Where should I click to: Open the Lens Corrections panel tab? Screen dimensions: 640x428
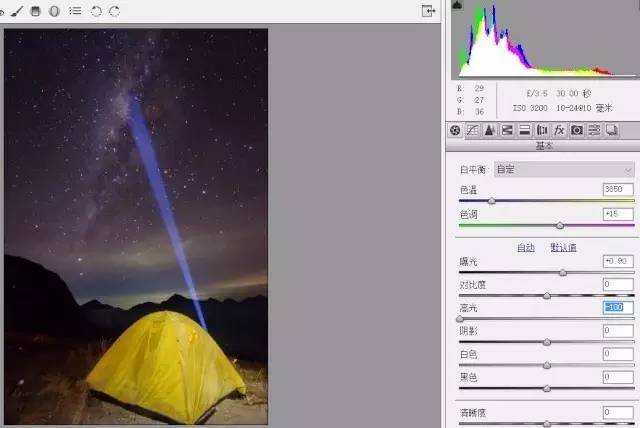point(542,130)
